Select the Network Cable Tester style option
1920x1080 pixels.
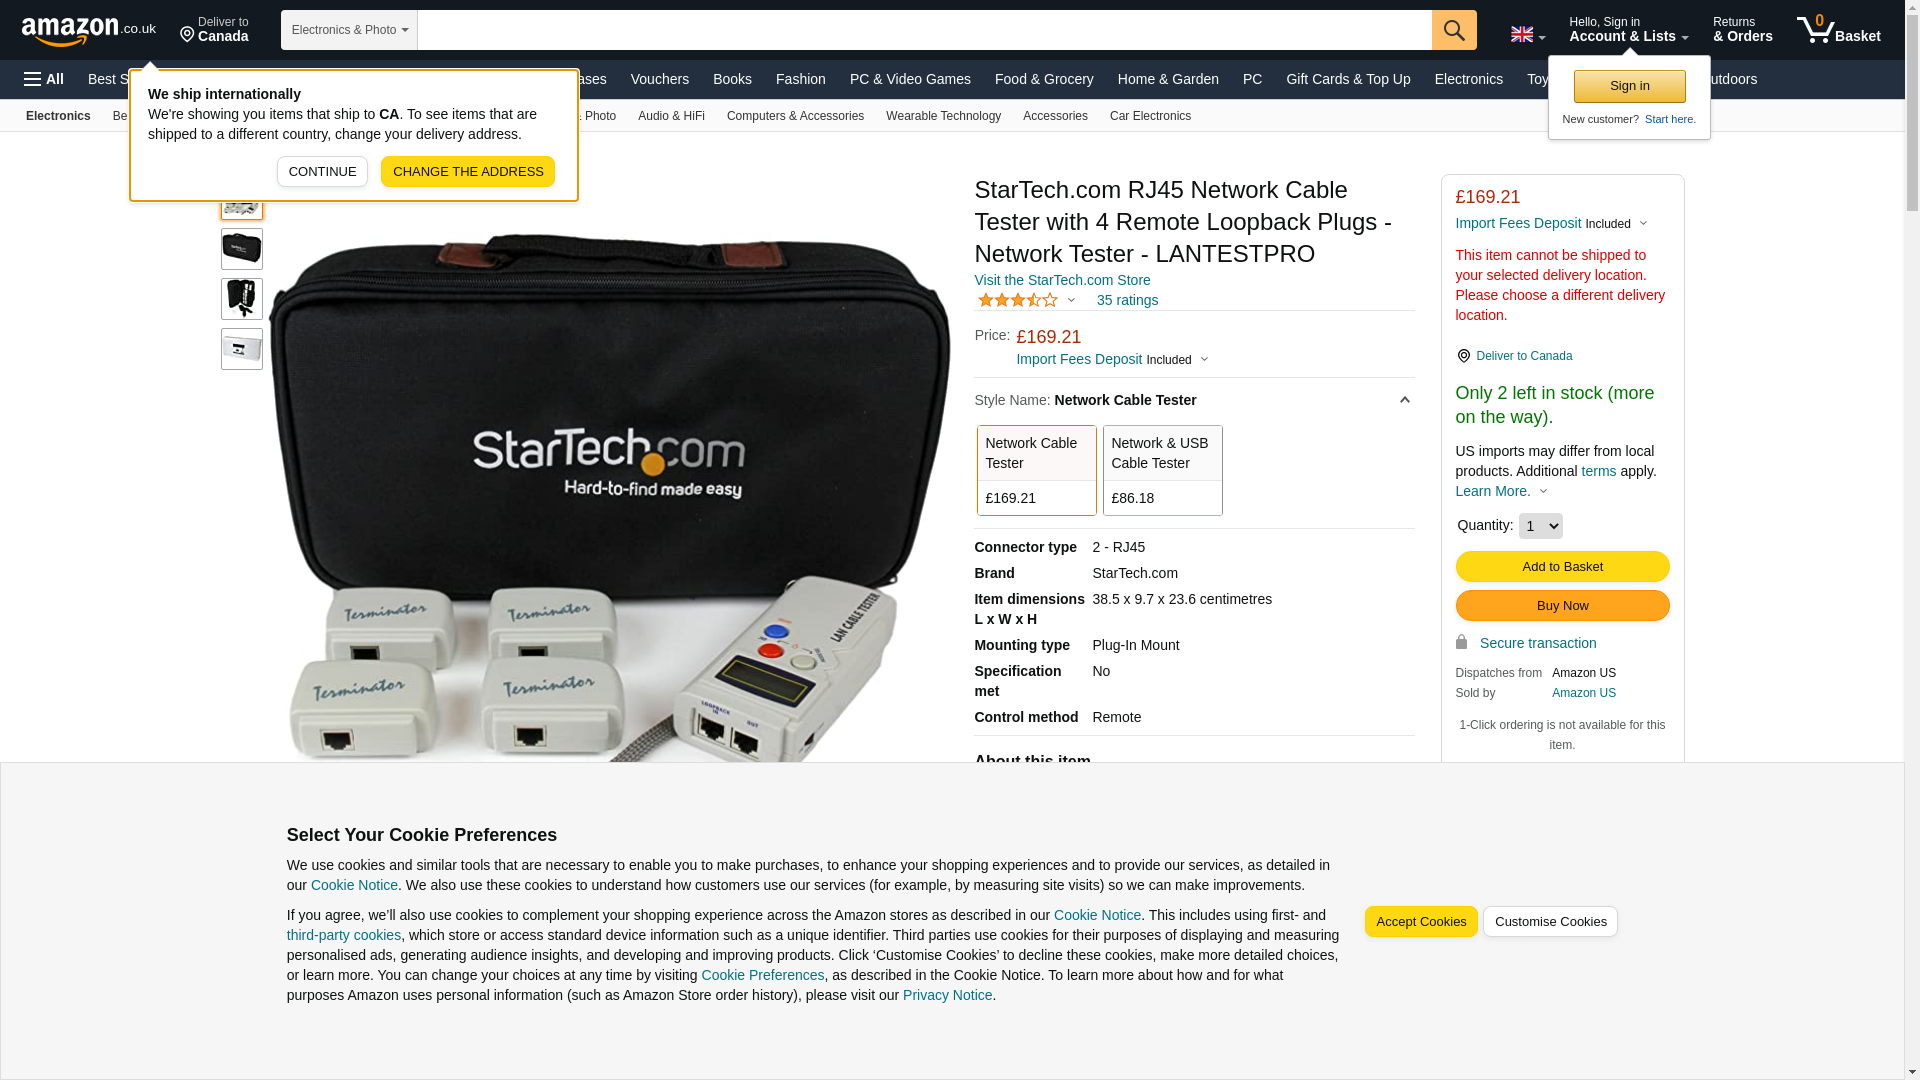(x=1036, y=471)
